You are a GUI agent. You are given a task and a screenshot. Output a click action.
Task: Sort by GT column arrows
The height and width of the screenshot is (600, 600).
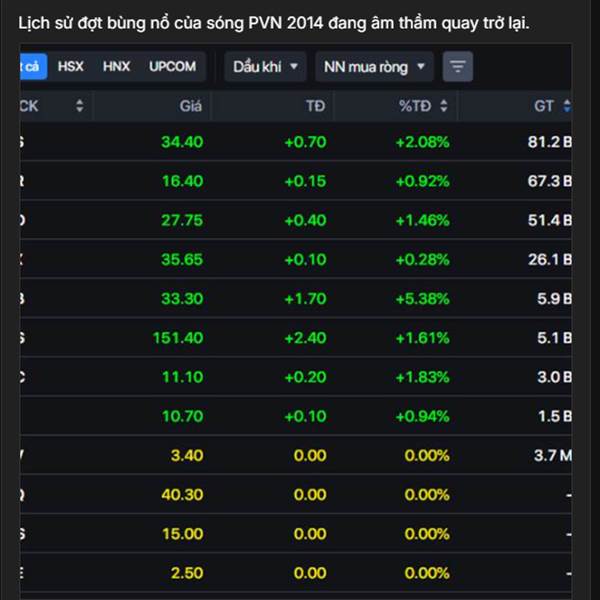tap(567, 106)
